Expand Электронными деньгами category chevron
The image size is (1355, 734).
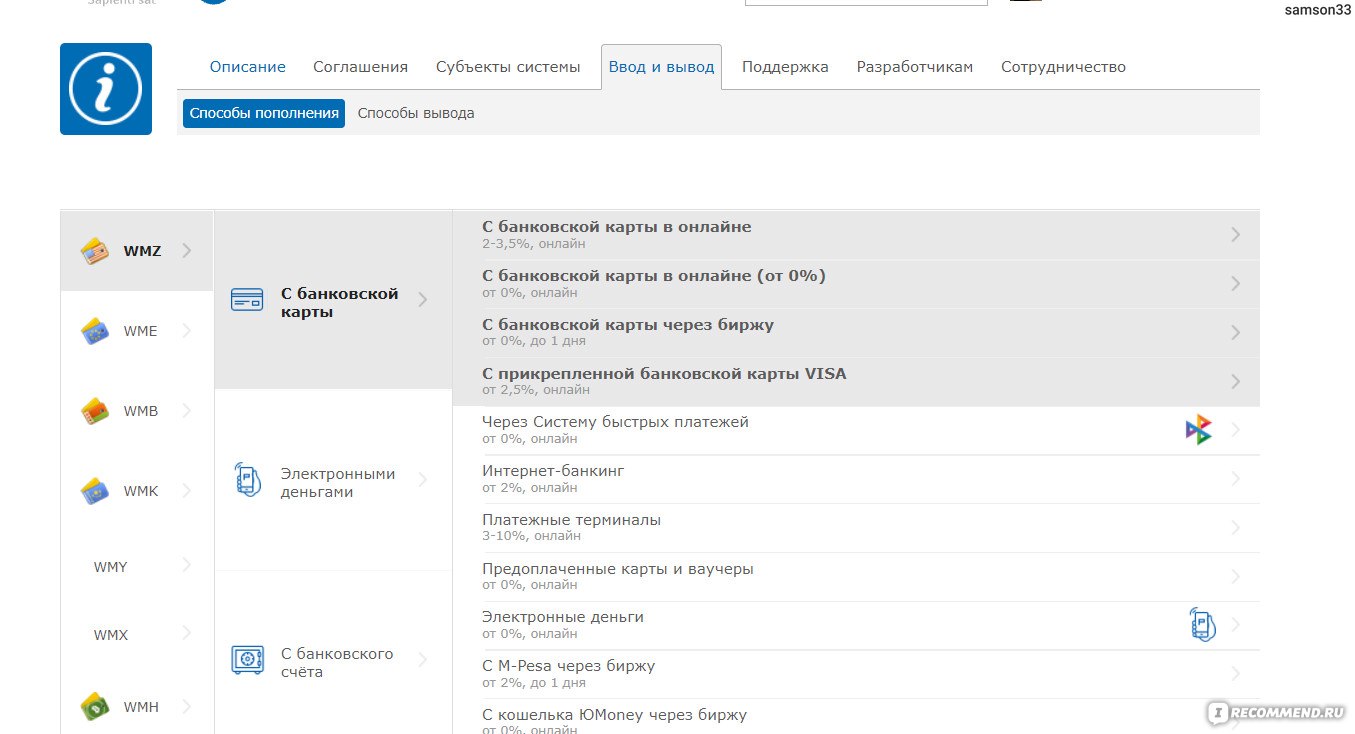tap(423, 480)
